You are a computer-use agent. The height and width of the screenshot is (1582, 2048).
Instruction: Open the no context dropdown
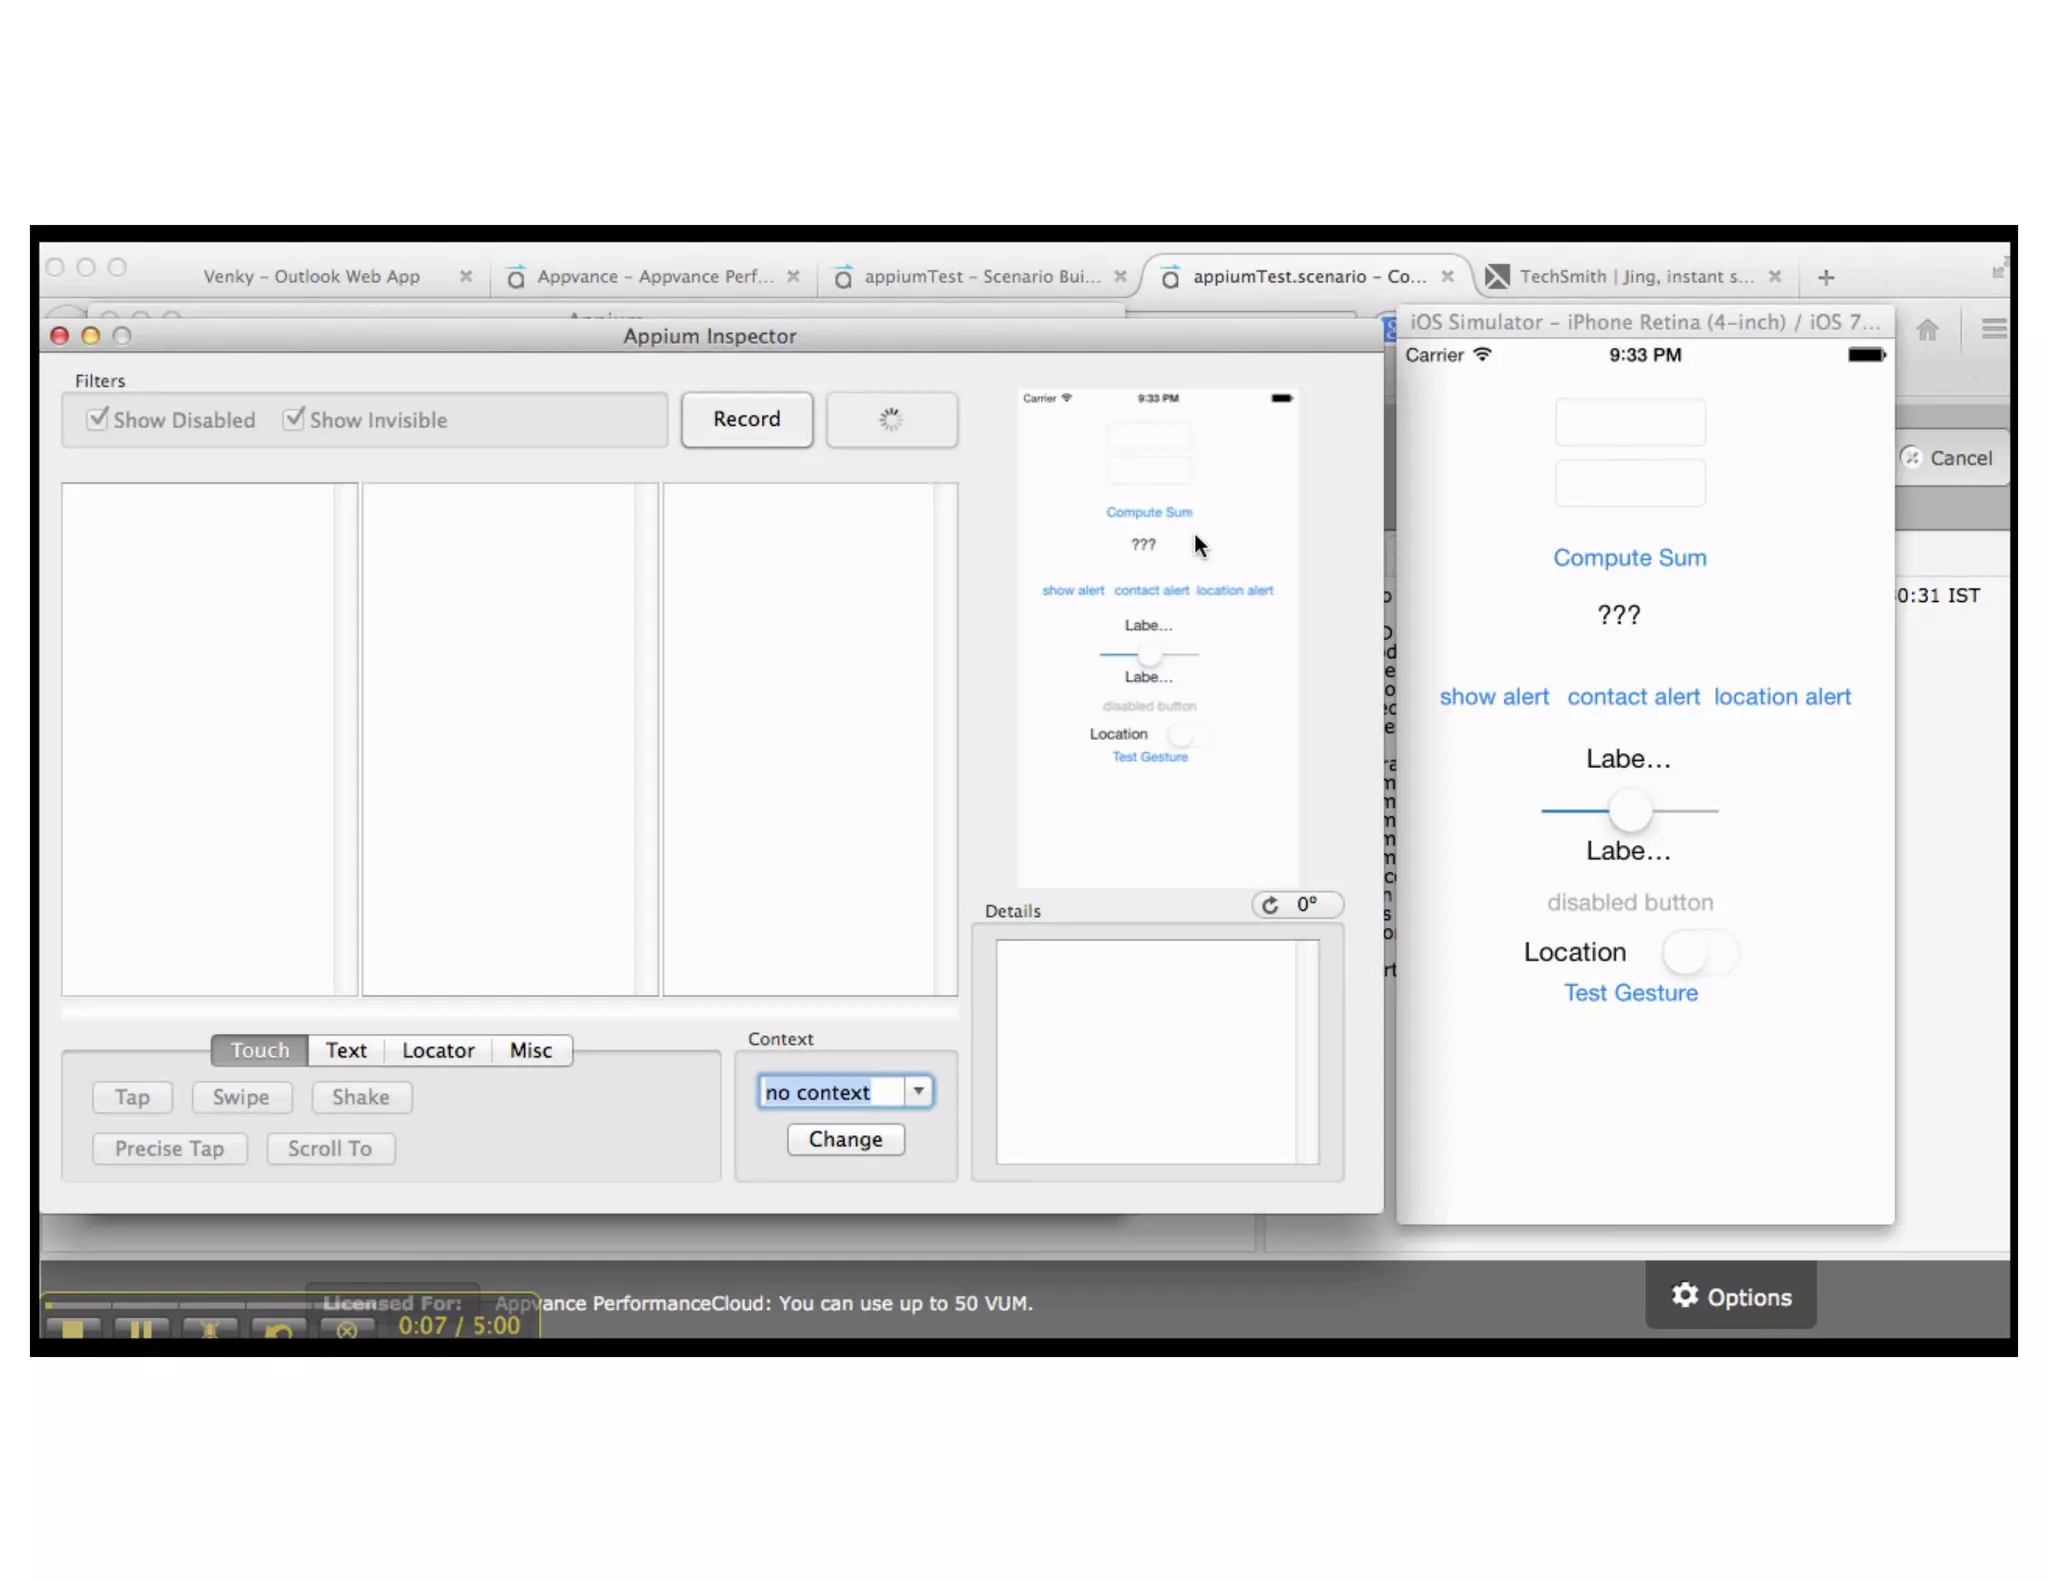(918, 1091)
